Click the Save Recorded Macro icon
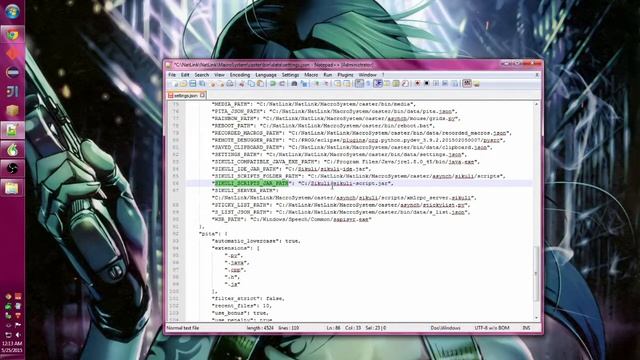The image size is (640, 360). pyautogui.click(x=454, y=84)
